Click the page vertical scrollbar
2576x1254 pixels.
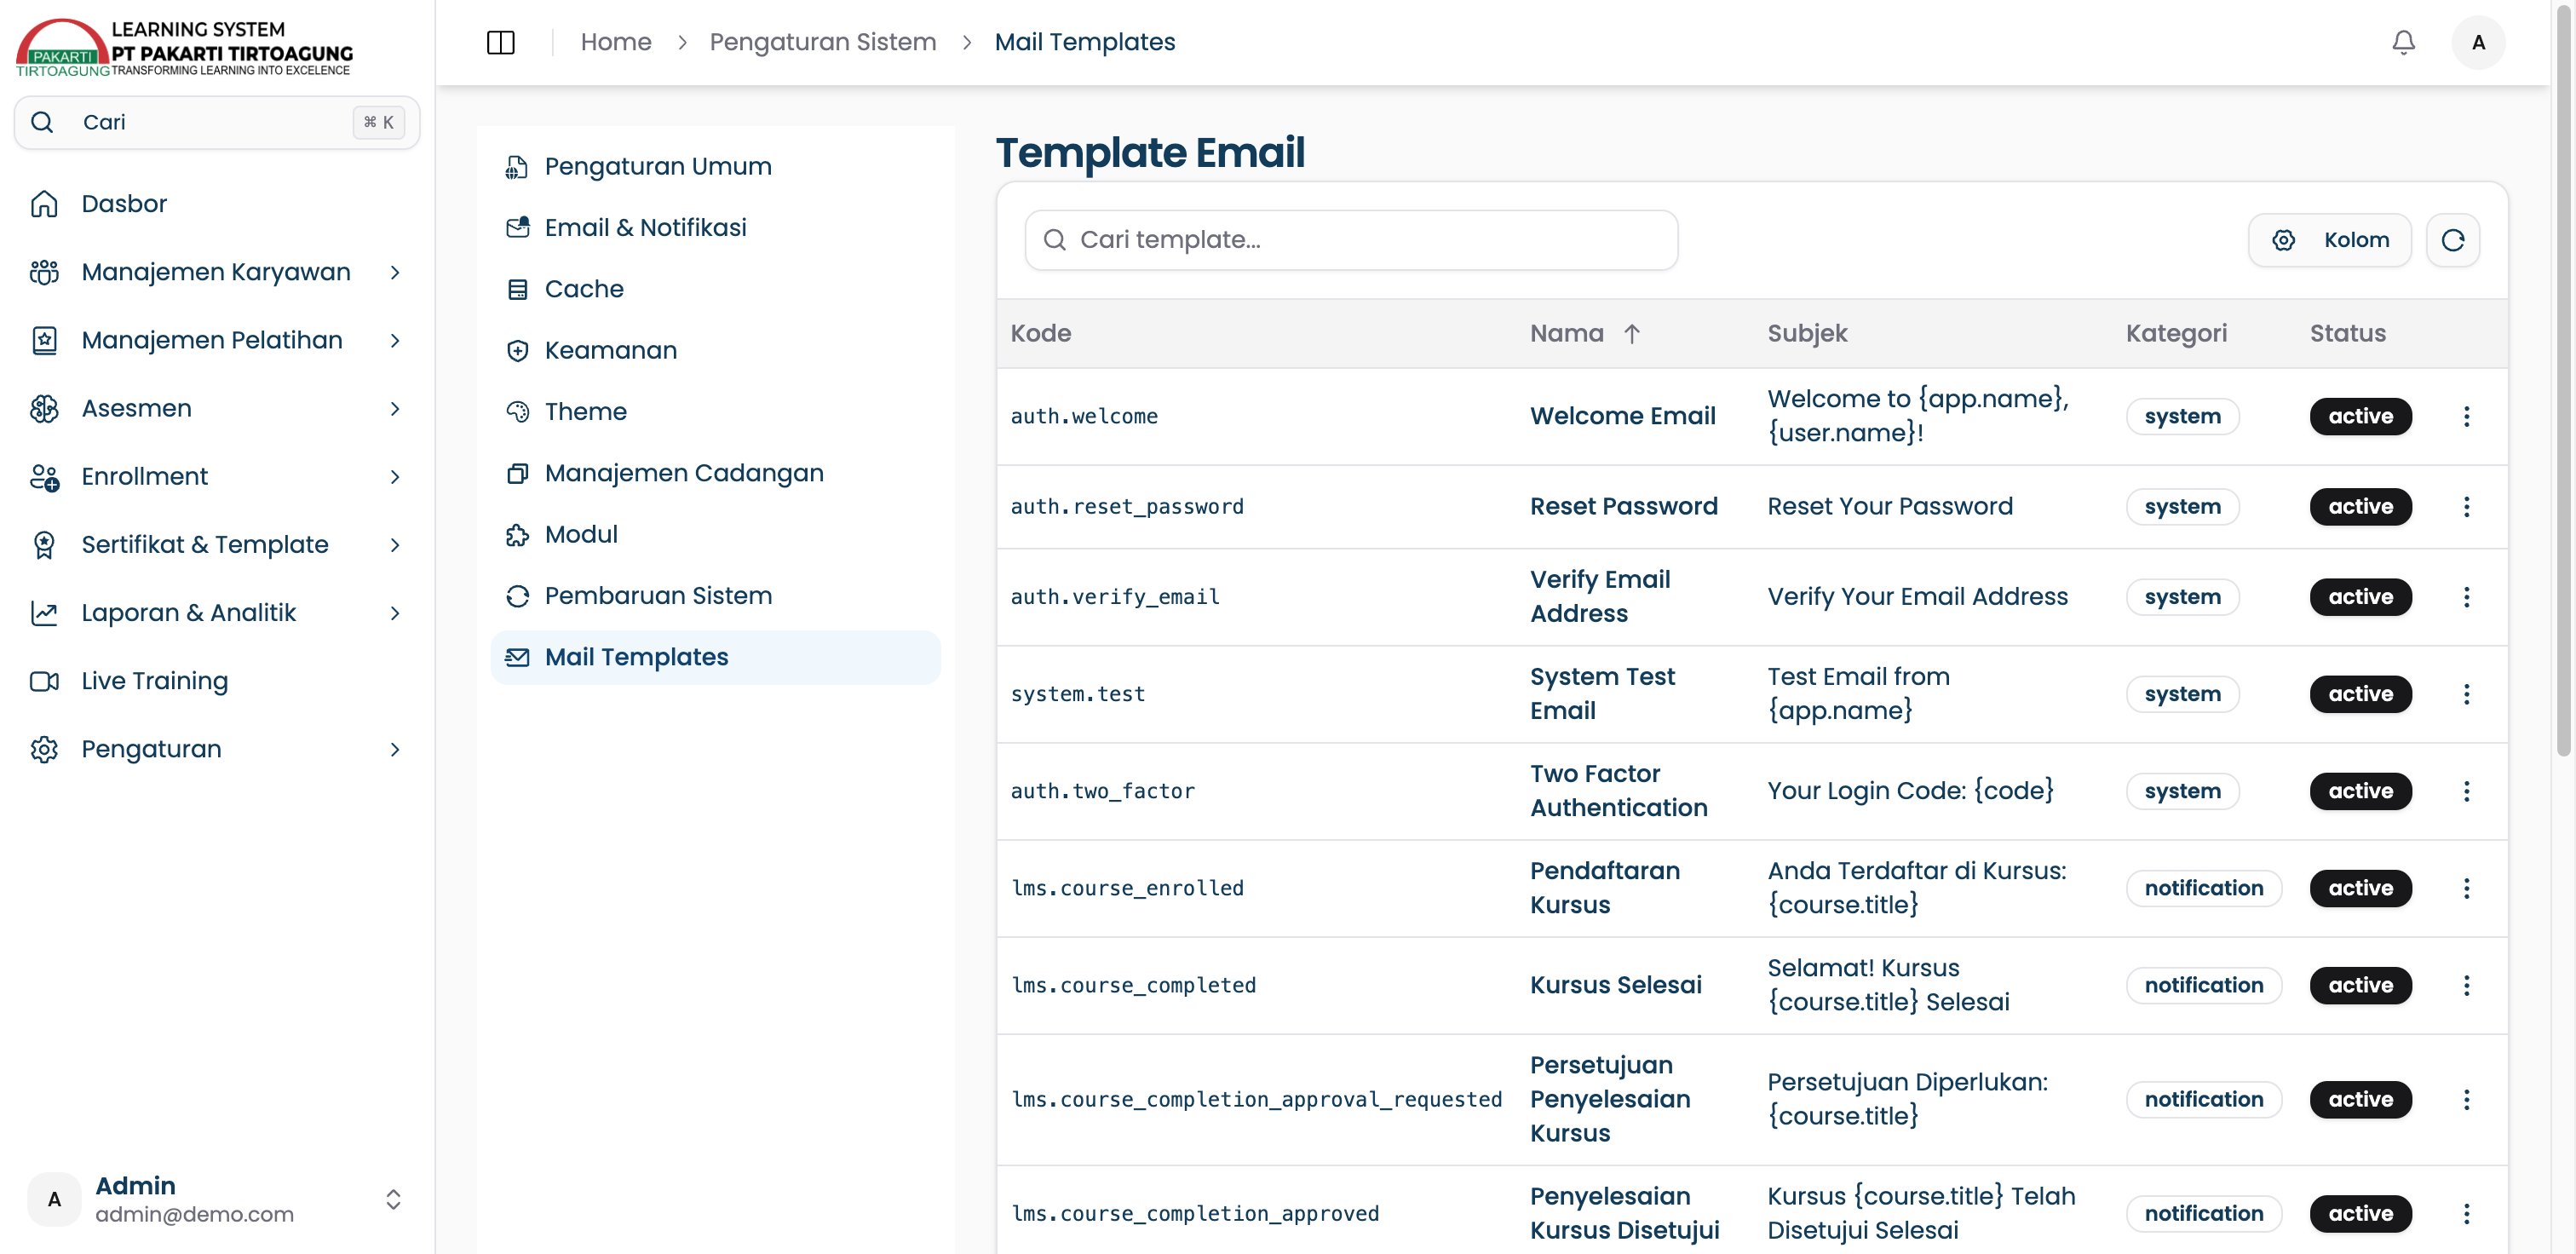pos(2562,380)
